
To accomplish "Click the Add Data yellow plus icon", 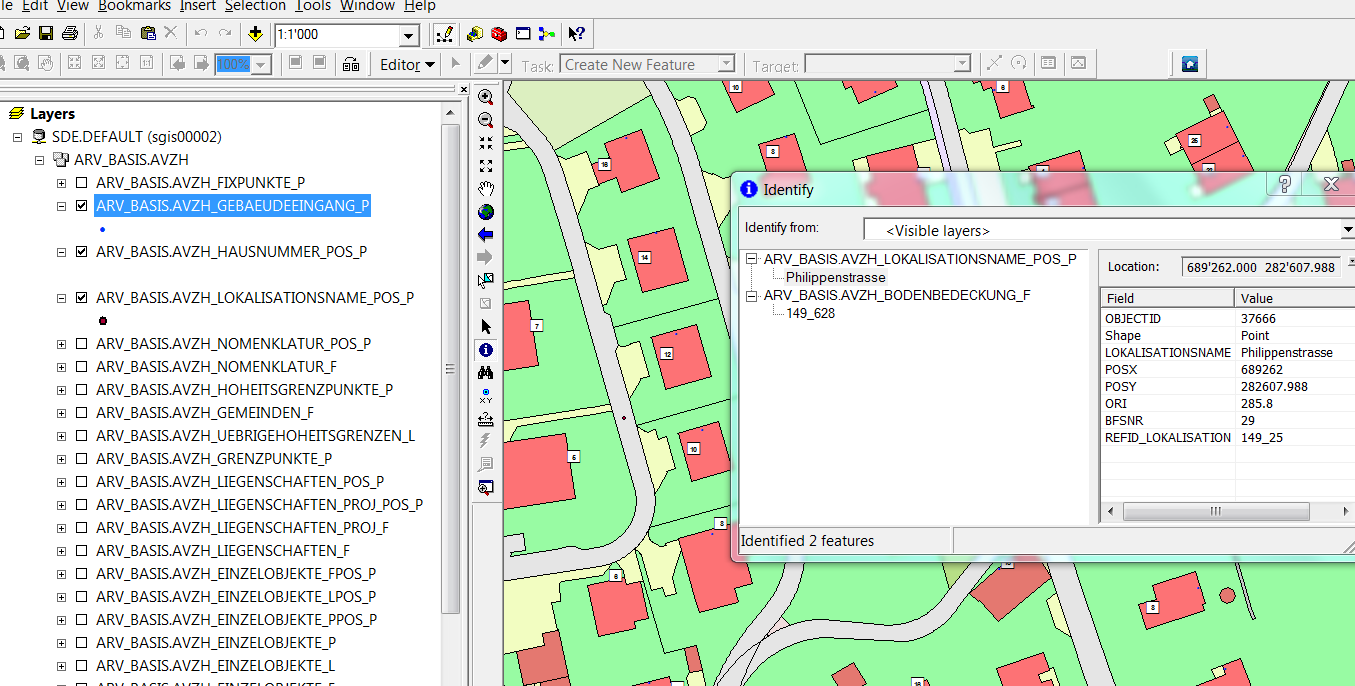I will click(256, 34).
